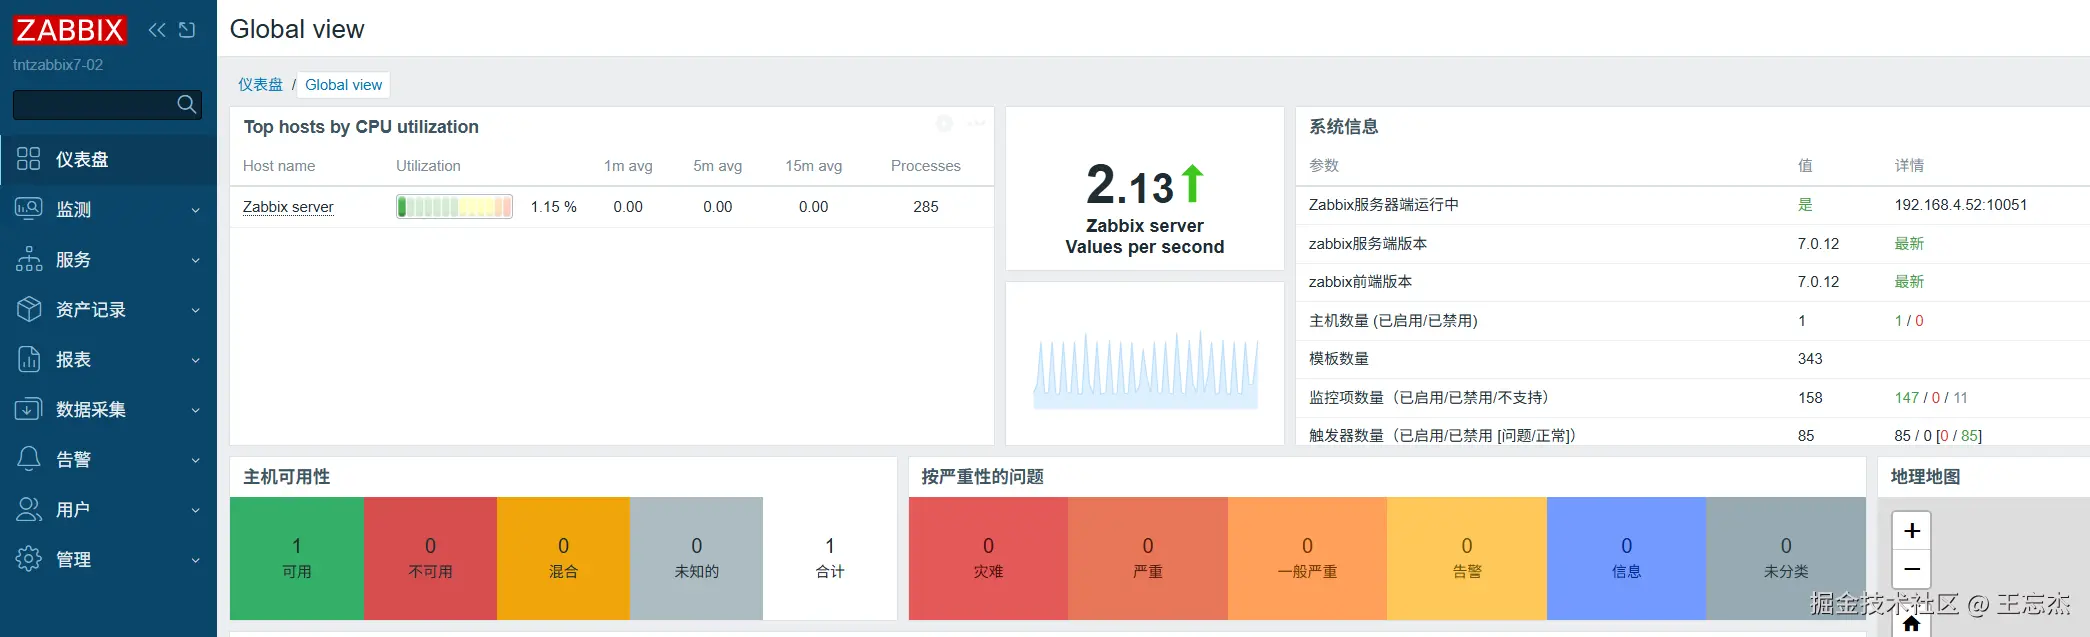
Task: Click the 模板数量 value 343
Action: coord(1810,359)
